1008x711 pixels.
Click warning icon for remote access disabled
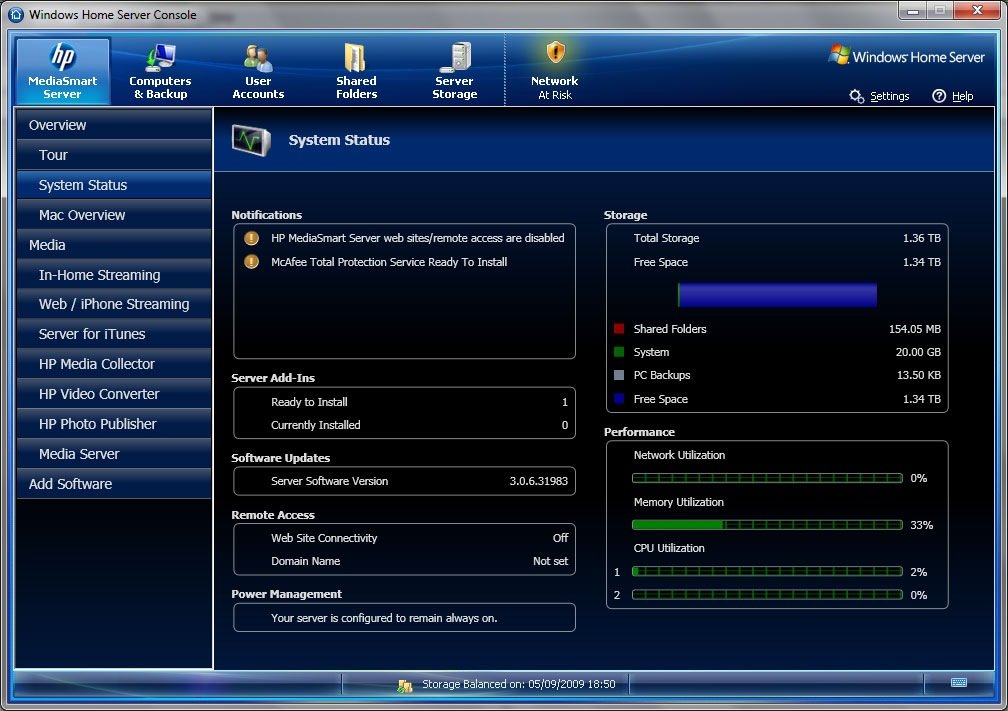(x=251, y=238)
